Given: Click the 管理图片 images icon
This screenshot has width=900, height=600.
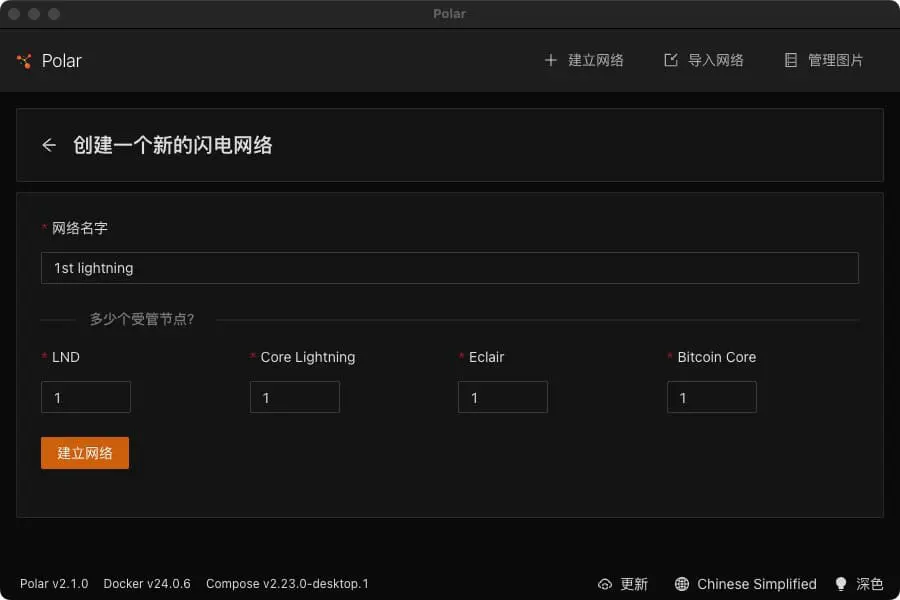Looking at the screenshot, I should [x=791, y=60].
